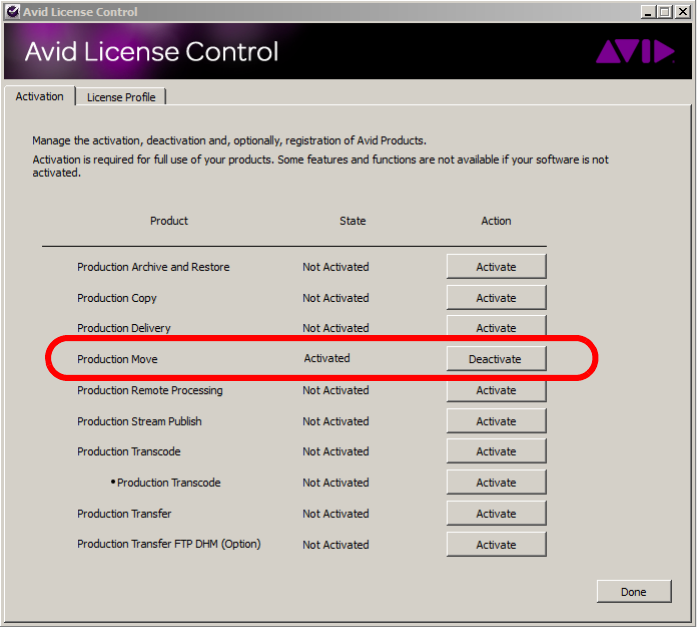Activate the bulleted Production Transcode sub-item
This screenshot has width=697, height=627.
[x=496, y=482]
